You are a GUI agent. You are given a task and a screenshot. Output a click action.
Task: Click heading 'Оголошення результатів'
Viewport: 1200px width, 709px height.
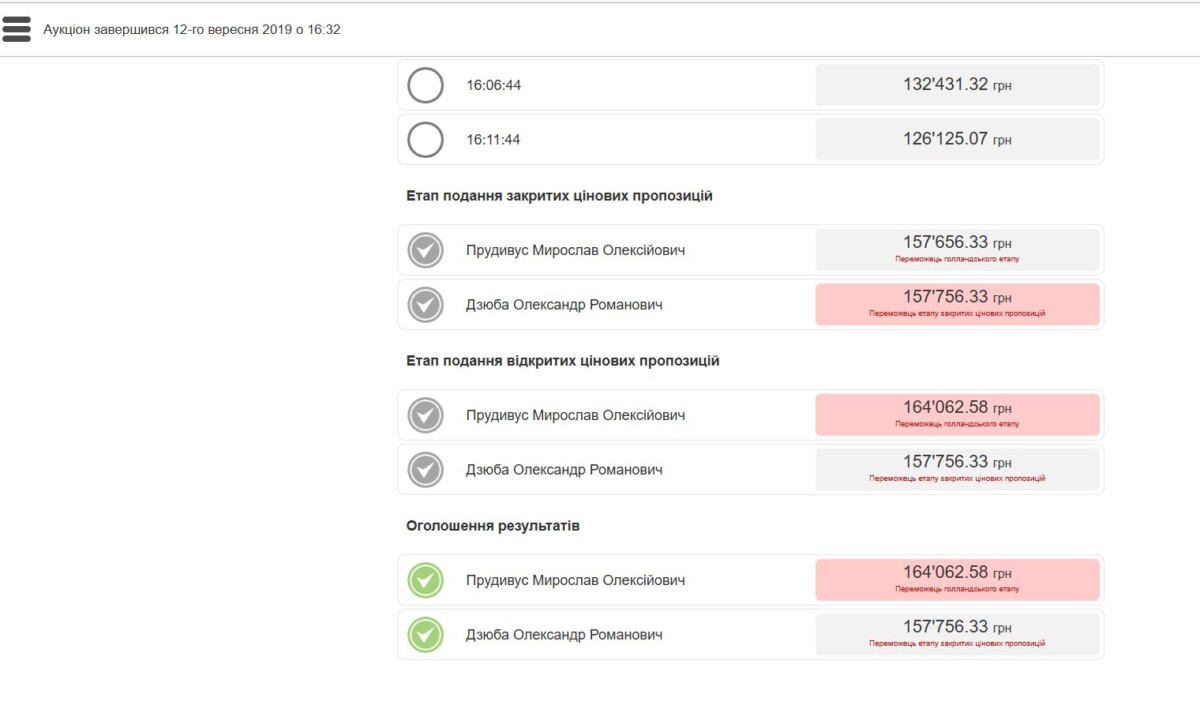click(x=493, y=525)
